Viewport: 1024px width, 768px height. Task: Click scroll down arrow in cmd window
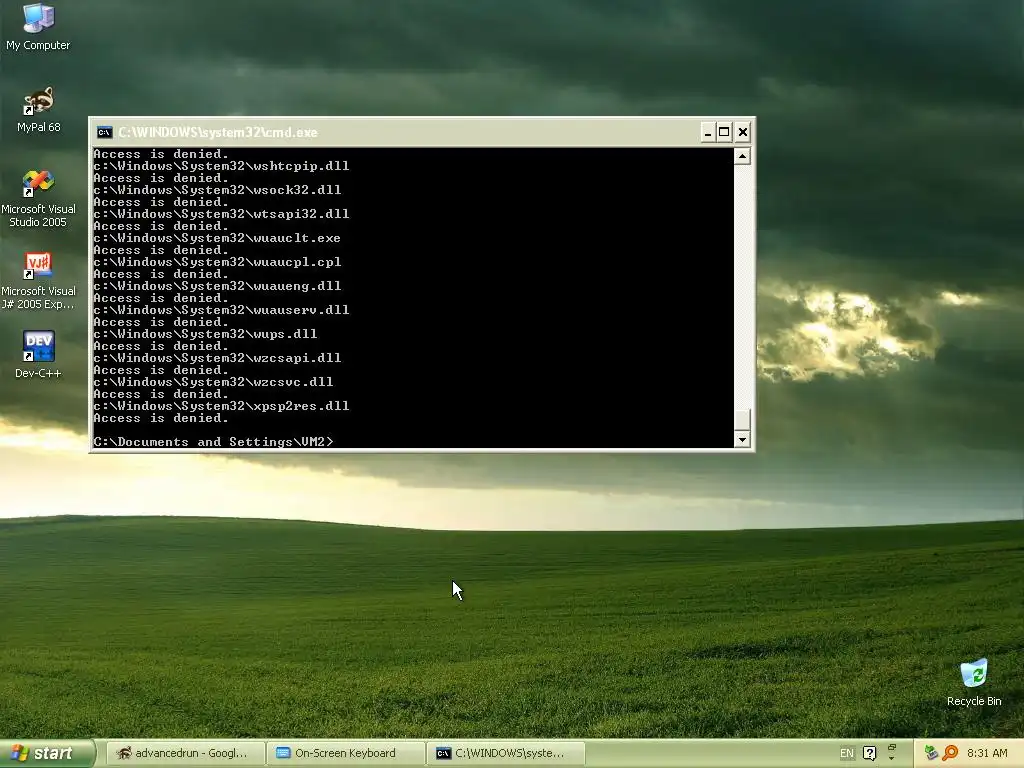(742, 440)
